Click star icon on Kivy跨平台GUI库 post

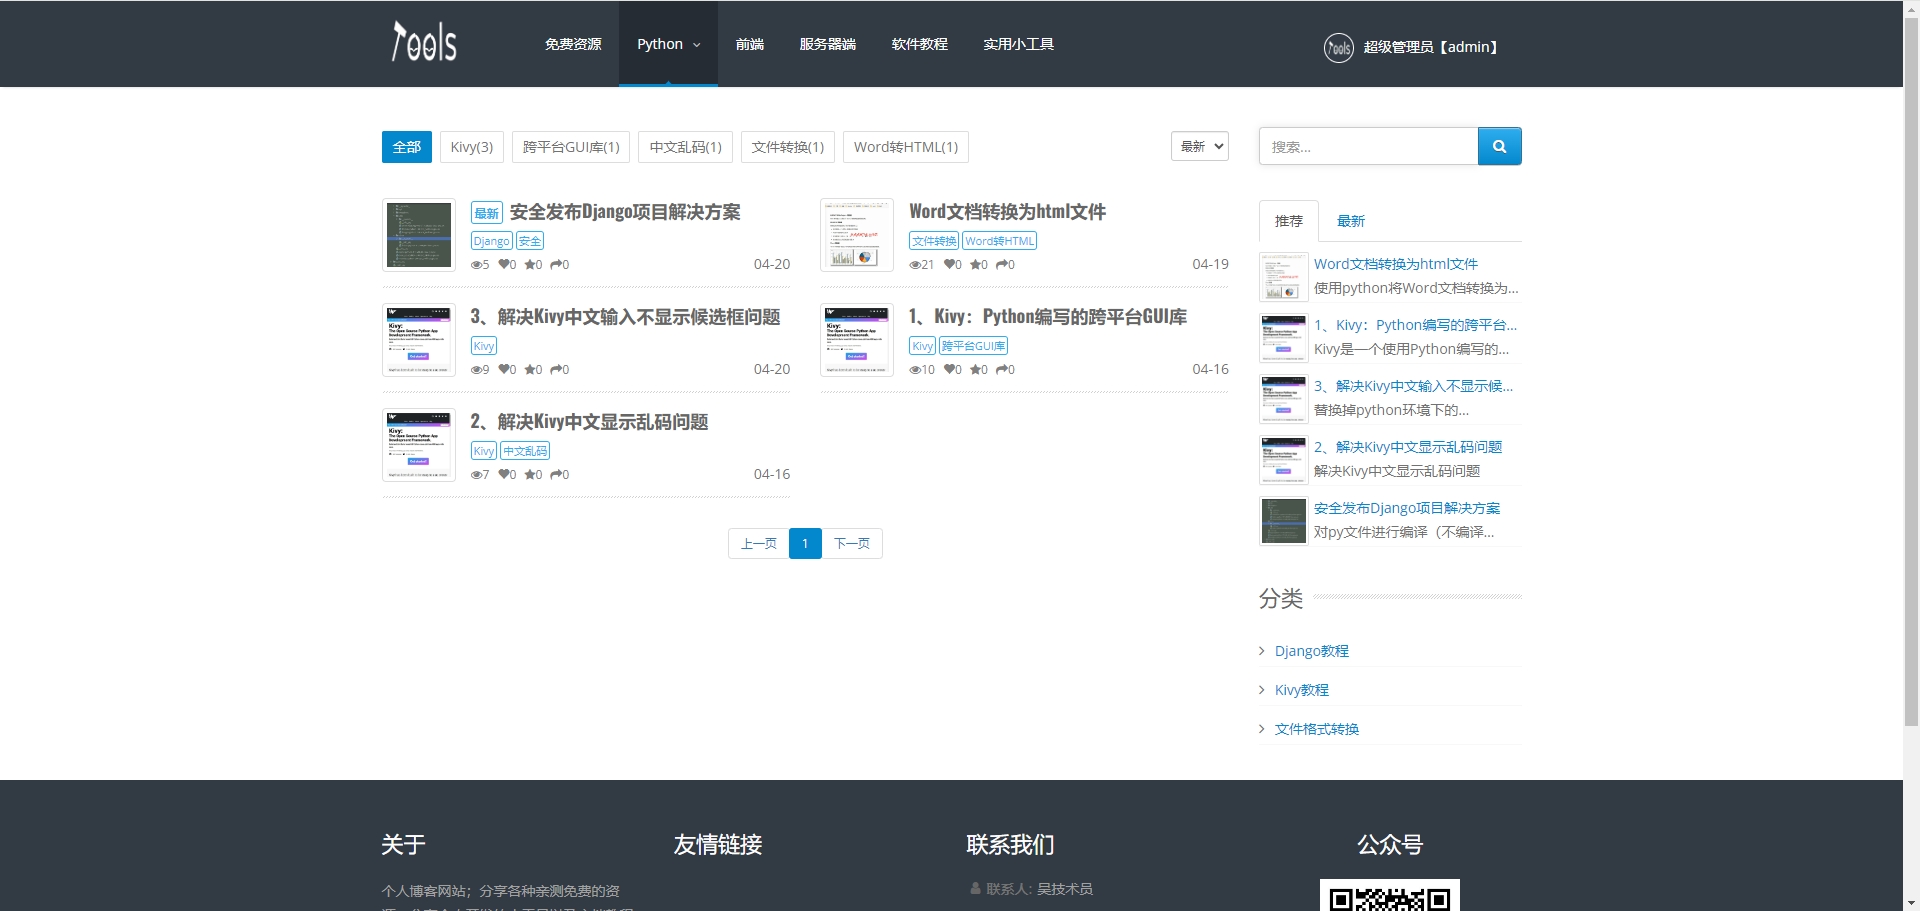click(x=975, y=370)
